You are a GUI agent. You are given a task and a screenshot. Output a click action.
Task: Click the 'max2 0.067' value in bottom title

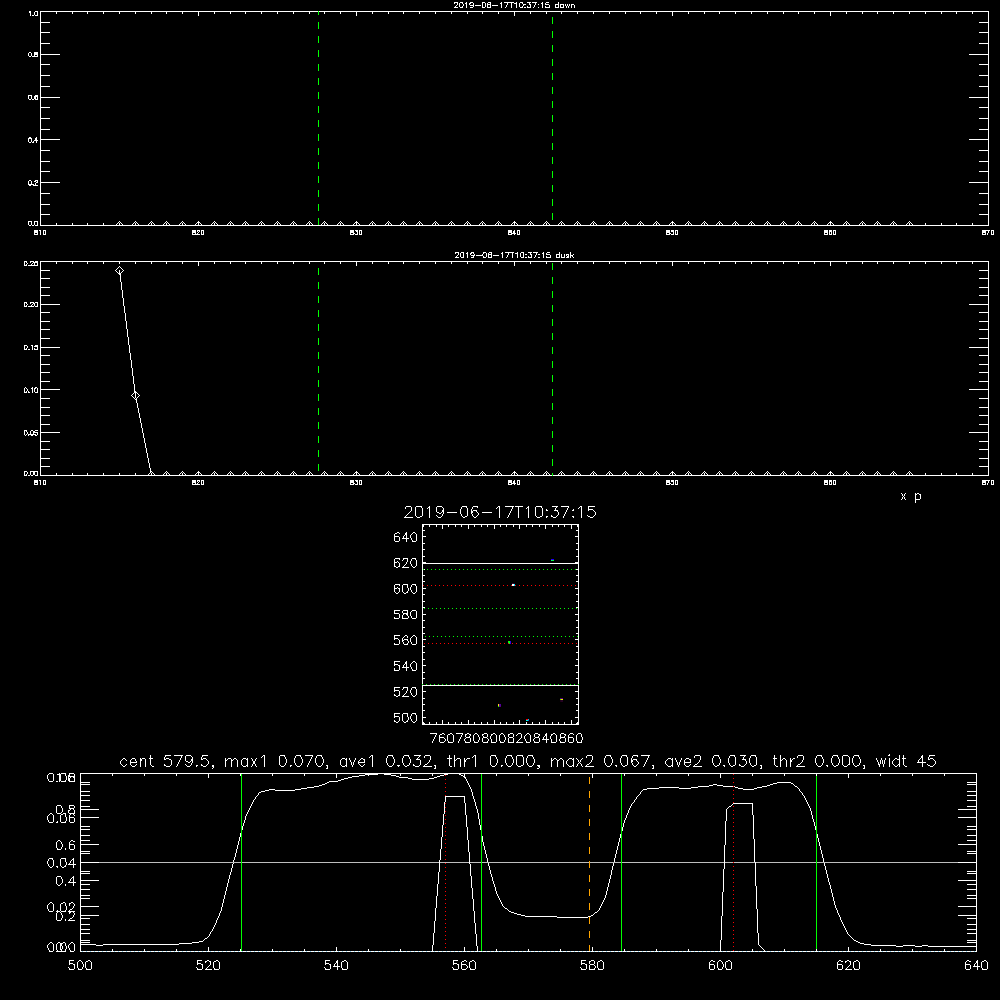click(601, 761)
